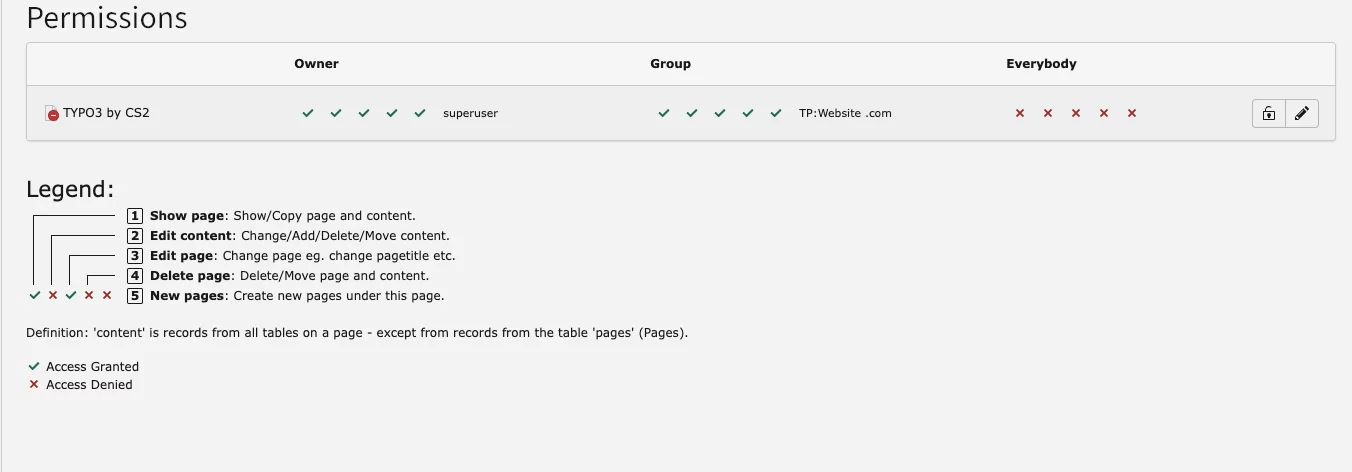Click the numbered 5 box for New pages
Screen dimensions: 1352x472
point(135,296)
